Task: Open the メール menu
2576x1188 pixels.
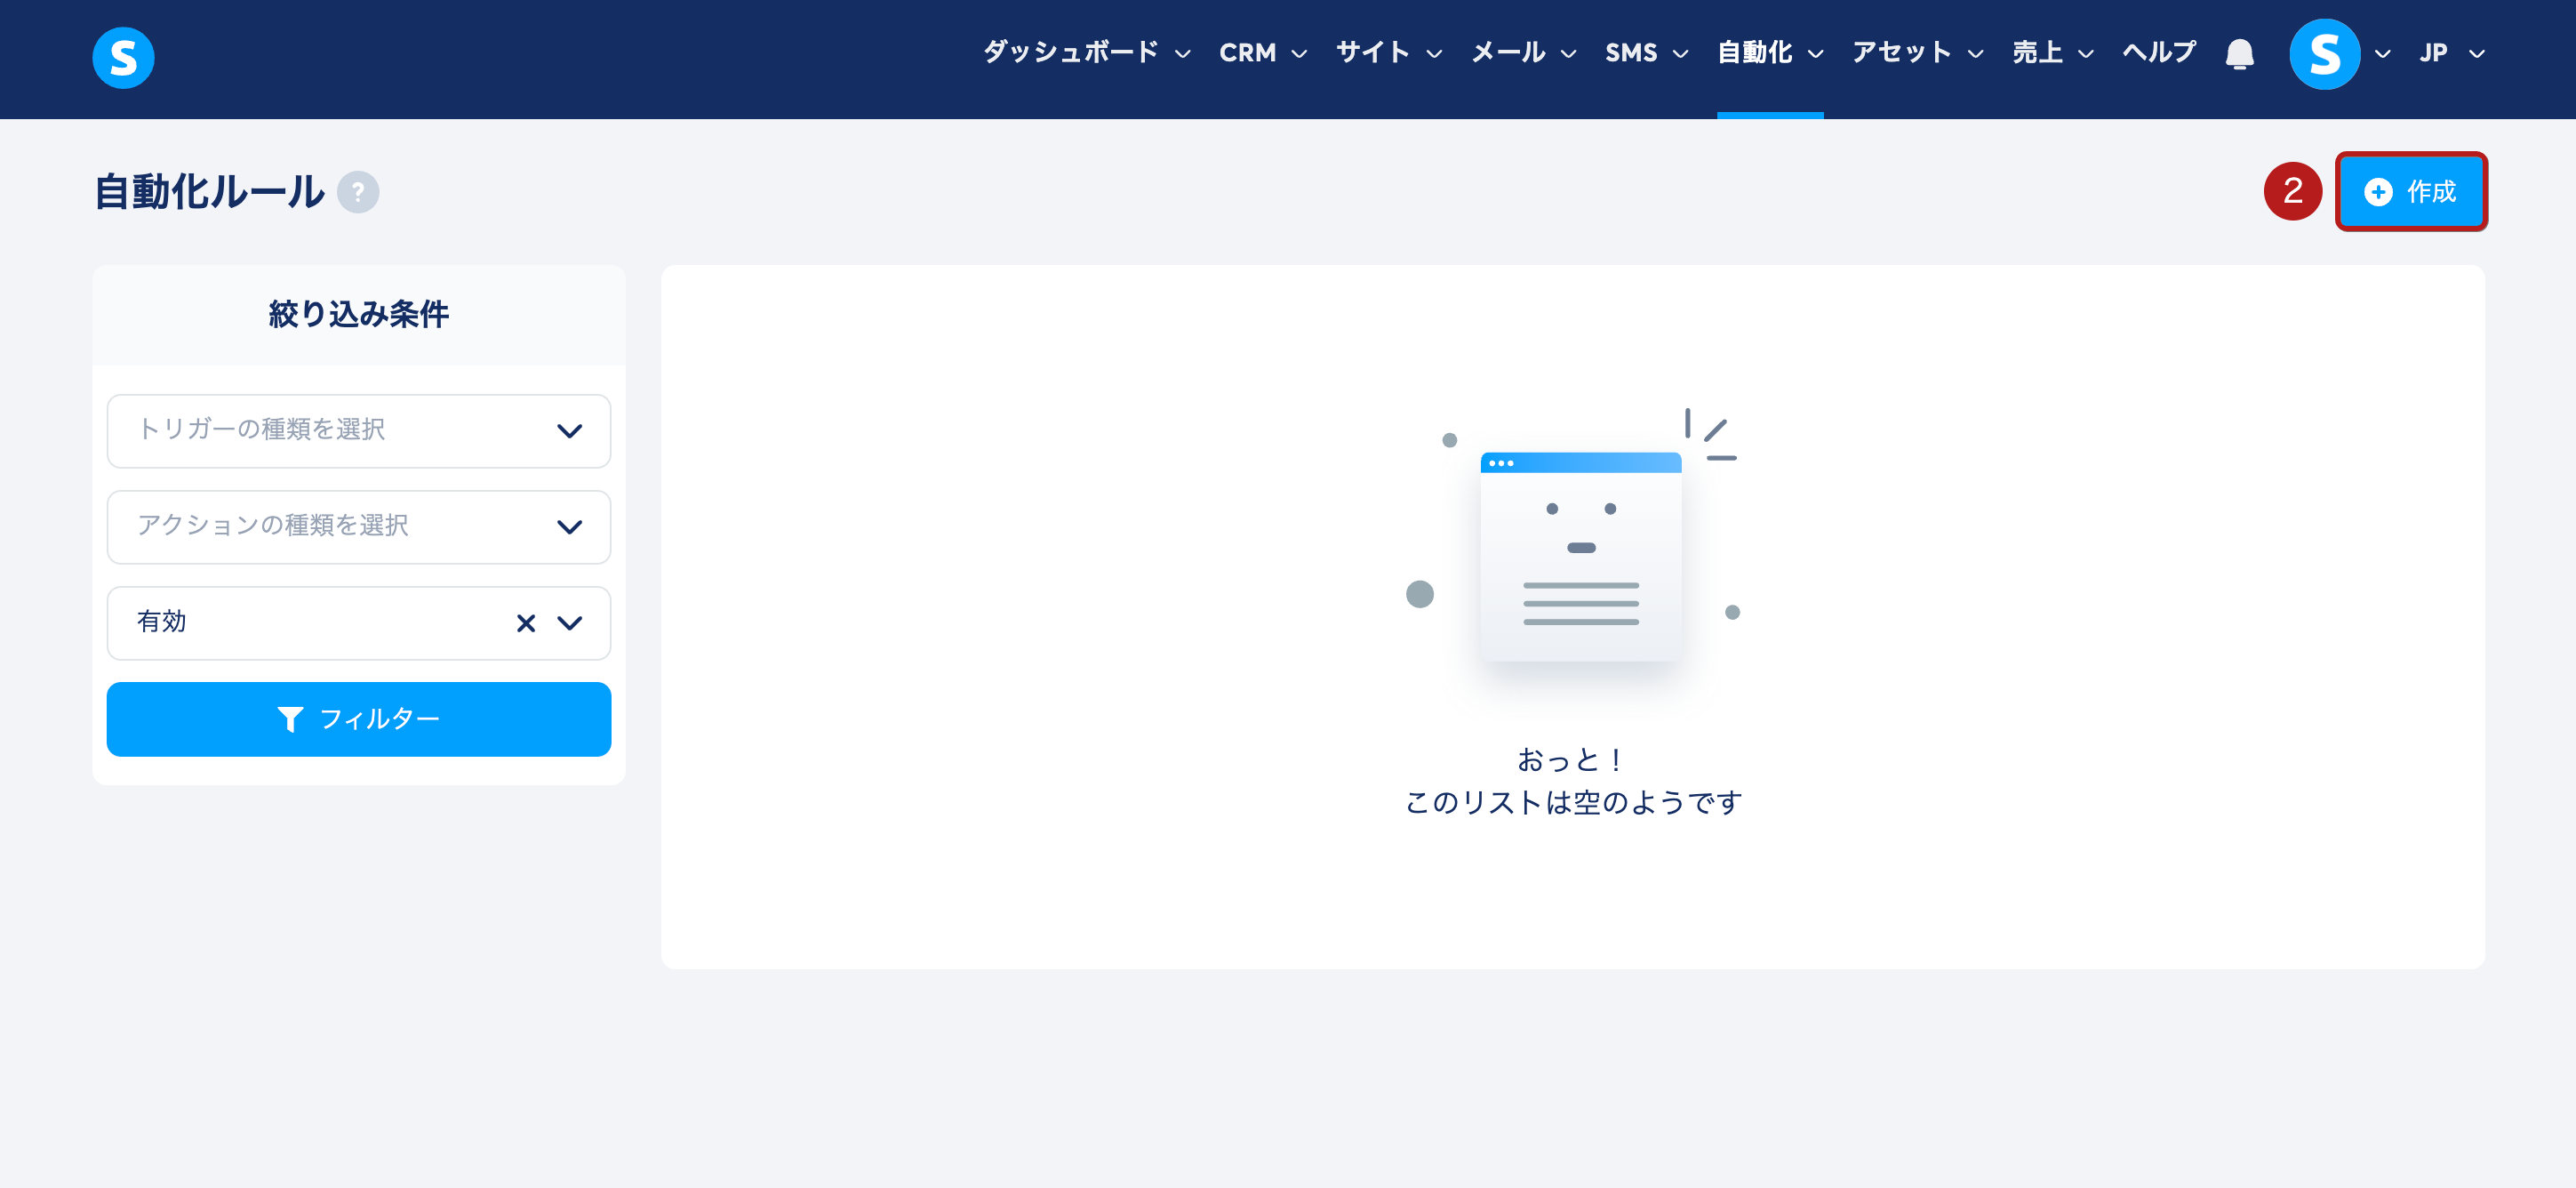Action: coord(1523,53)
